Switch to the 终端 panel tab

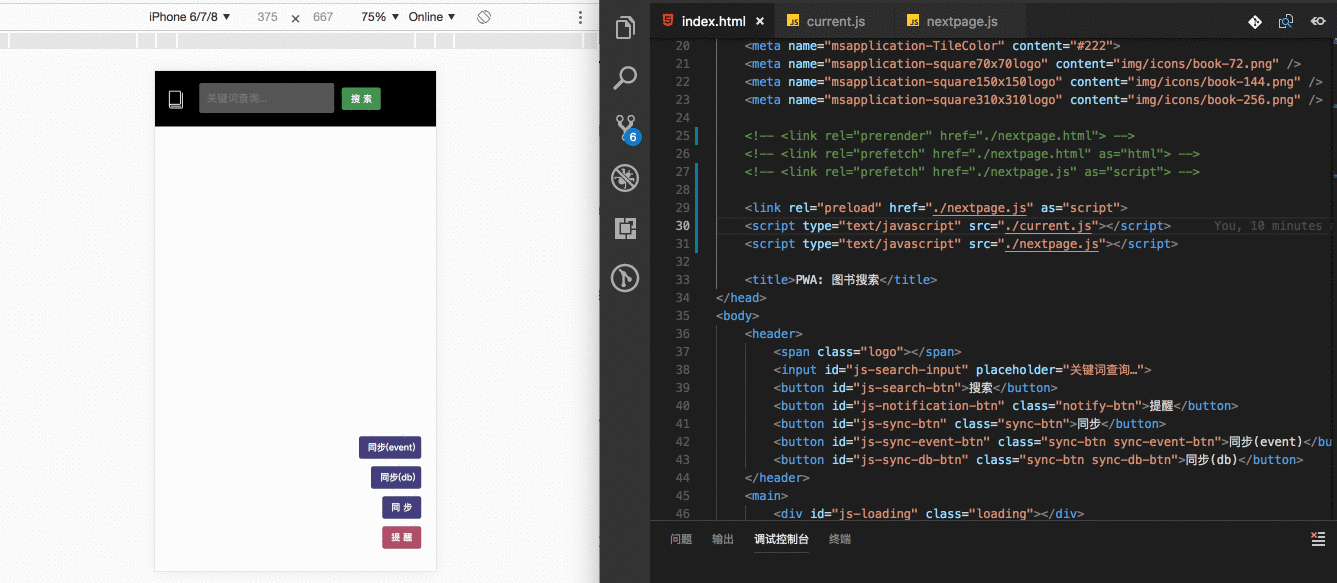(840, 539)
